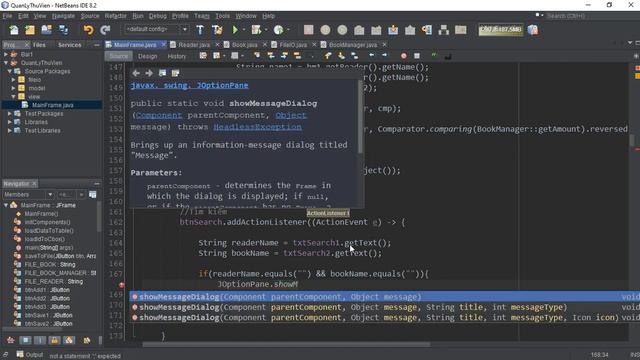Image resolution: width=640 pixels, height=360 pixels.
Task: Click the editor toolbar right arrow (shift line right)
Action: (x=384, y=56)
